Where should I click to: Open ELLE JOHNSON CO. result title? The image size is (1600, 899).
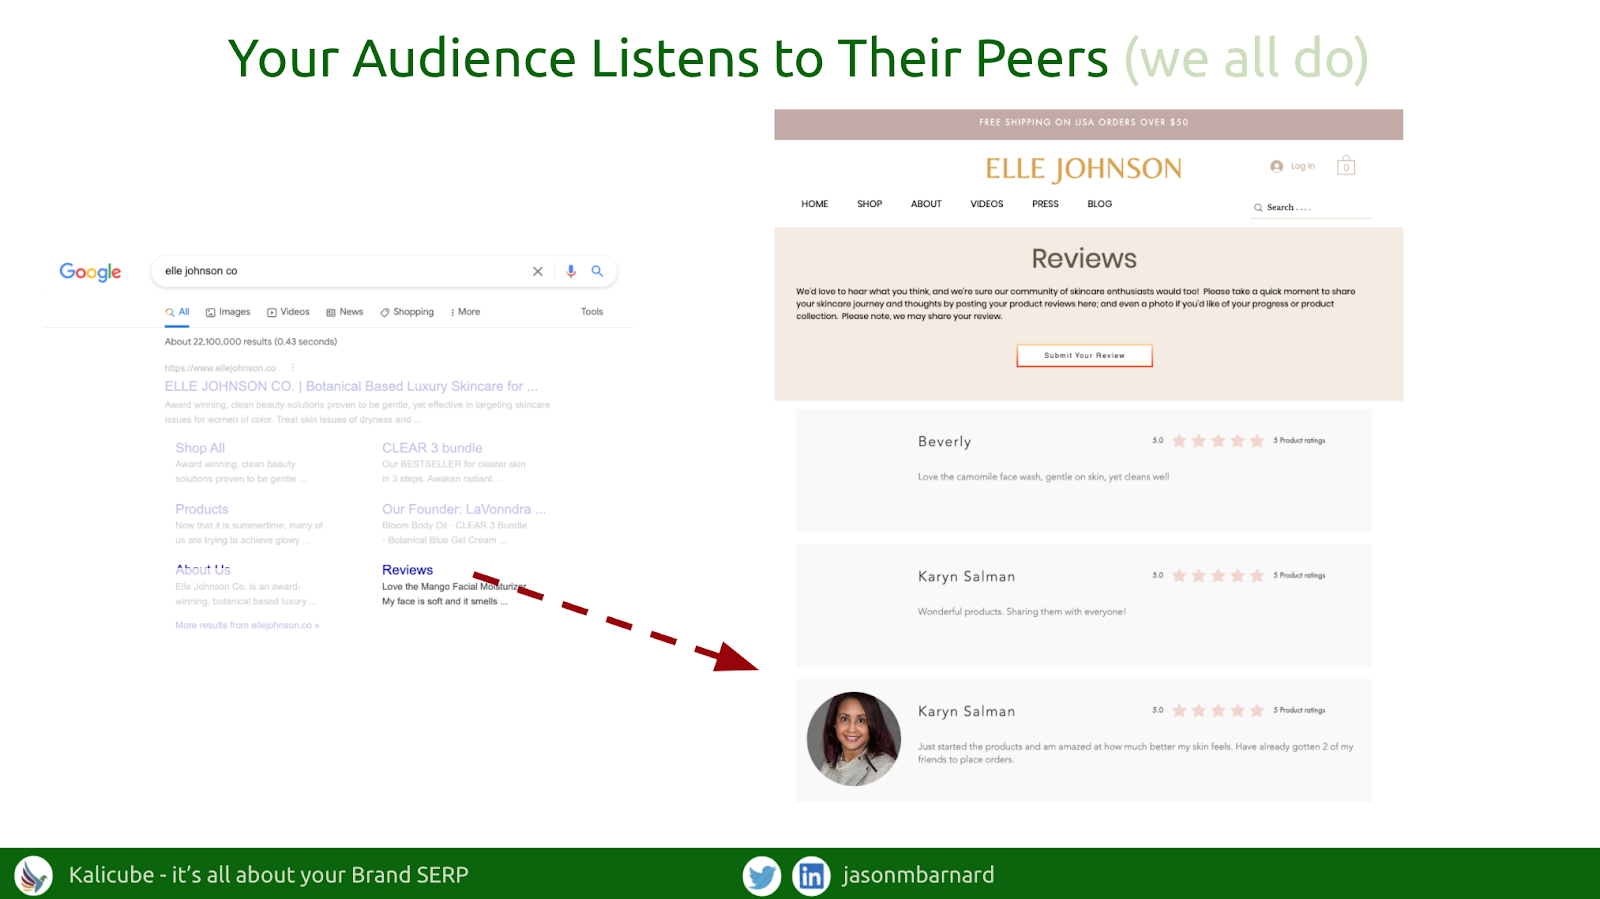coord(351,386)
